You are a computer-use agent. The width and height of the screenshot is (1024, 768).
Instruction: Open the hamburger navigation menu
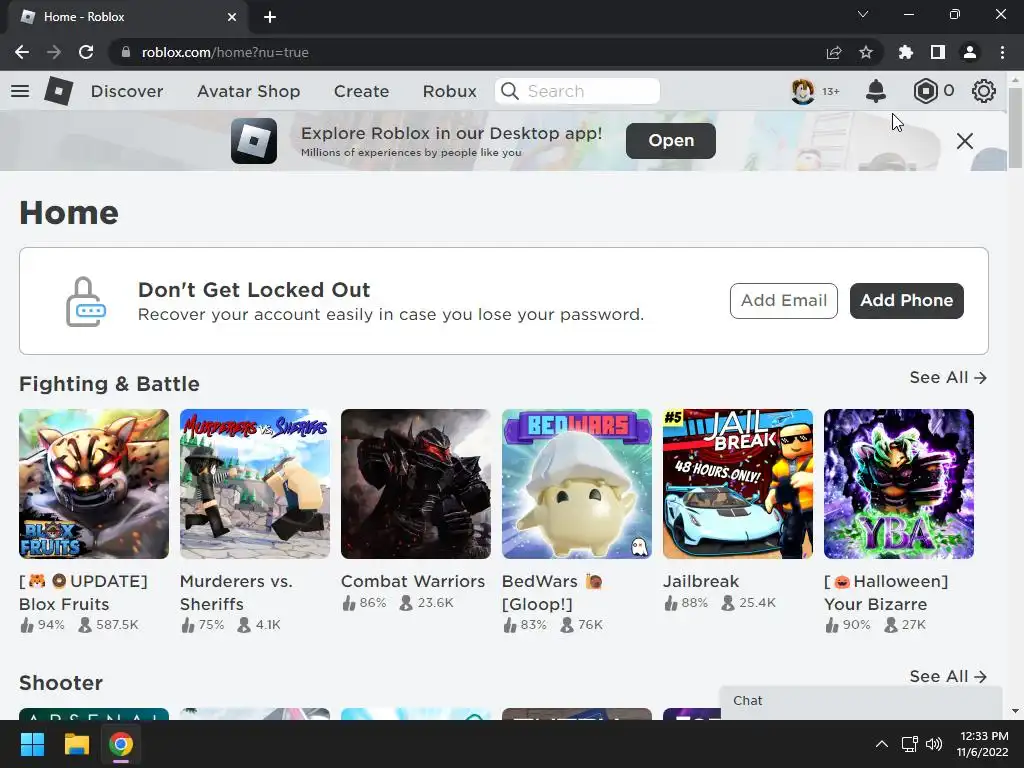(20, 91)
